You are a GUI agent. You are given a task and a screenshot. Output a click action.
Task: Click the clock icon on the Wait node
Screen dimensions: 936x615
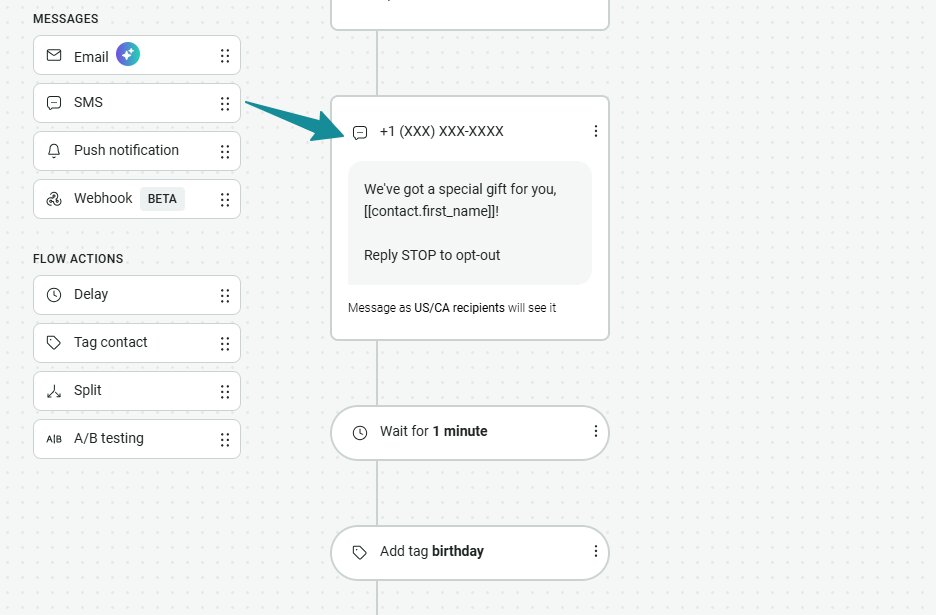coord(359,431)
